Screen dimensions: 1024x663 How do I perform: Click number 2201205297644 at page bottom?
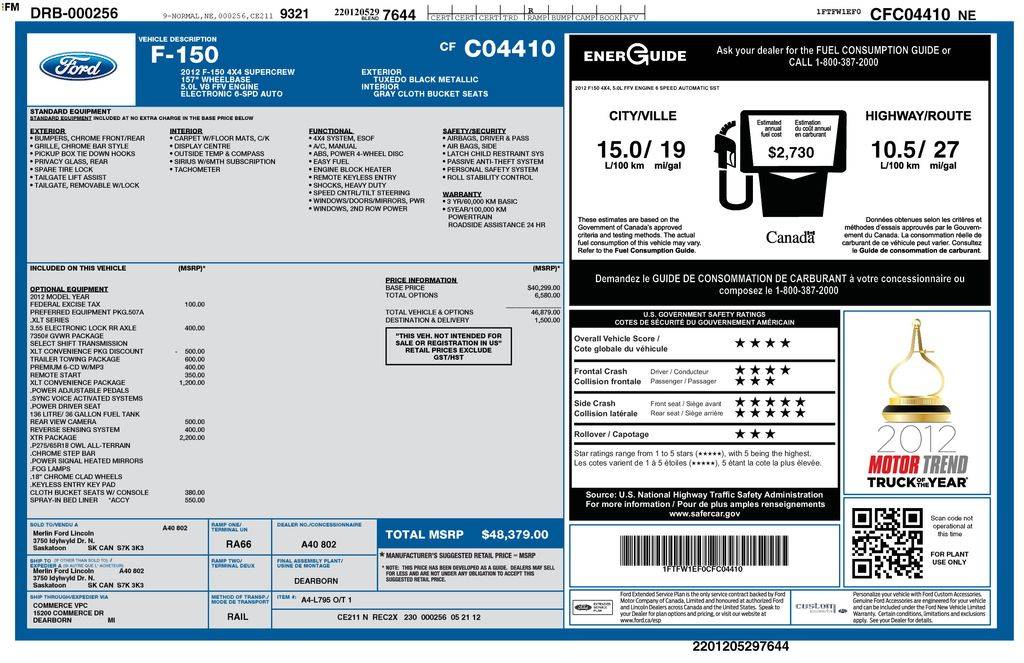[x=741, y=647]
